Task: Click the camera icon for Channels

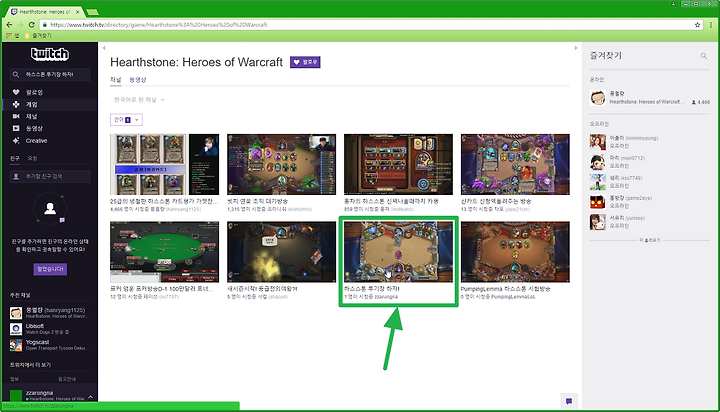Action: [x=16, y=116]
